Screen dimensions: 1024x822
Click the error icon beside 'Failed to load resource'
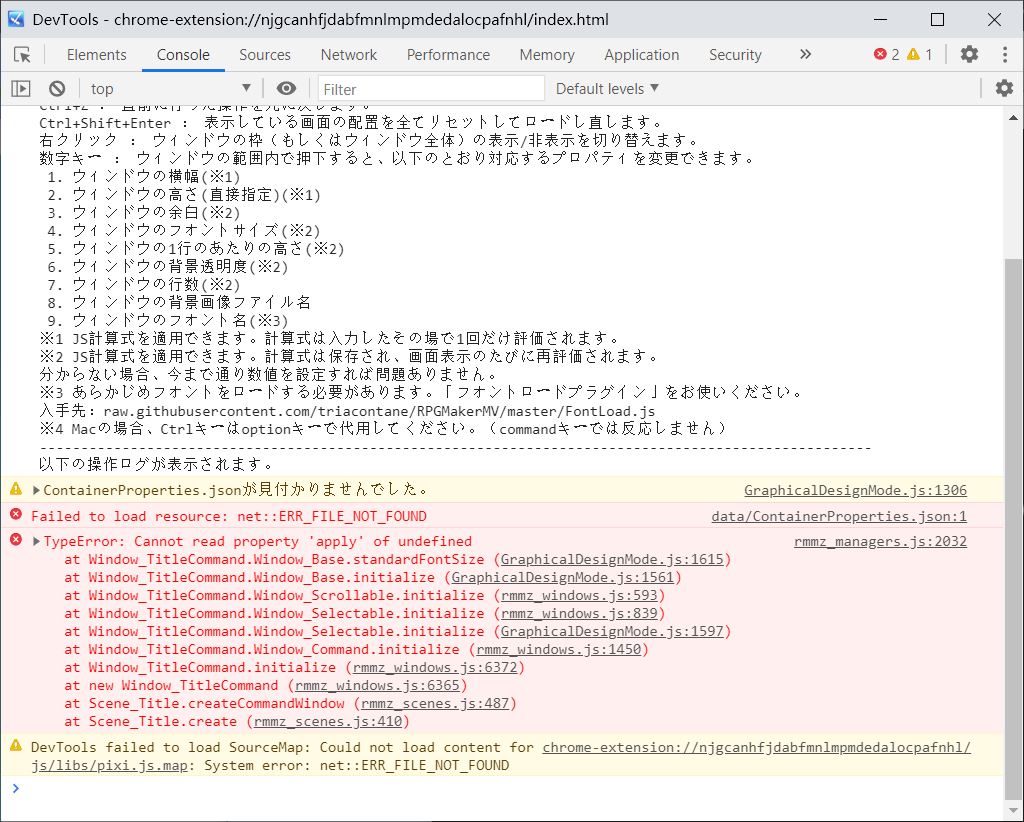pos(16,515)
